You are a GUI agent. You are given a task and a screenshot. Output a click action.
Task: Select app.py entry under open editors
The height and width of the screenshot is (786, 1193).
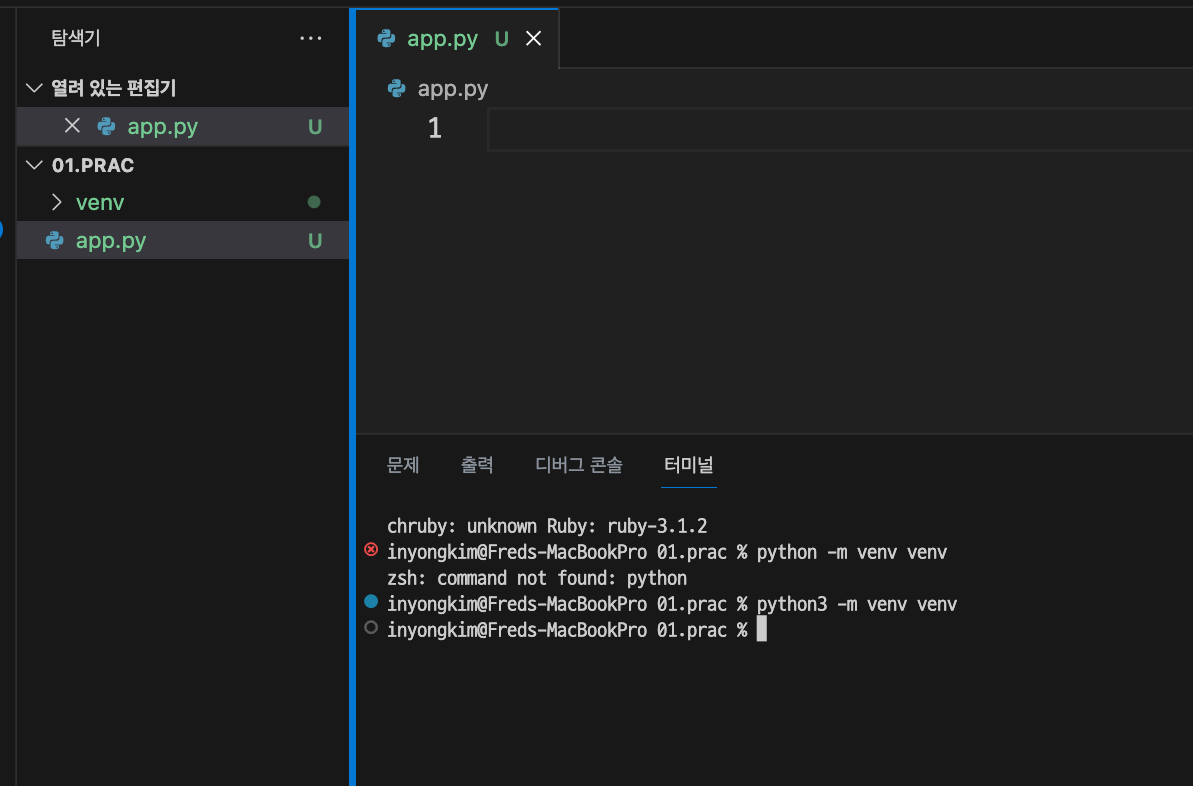click(x=183, y=126)
